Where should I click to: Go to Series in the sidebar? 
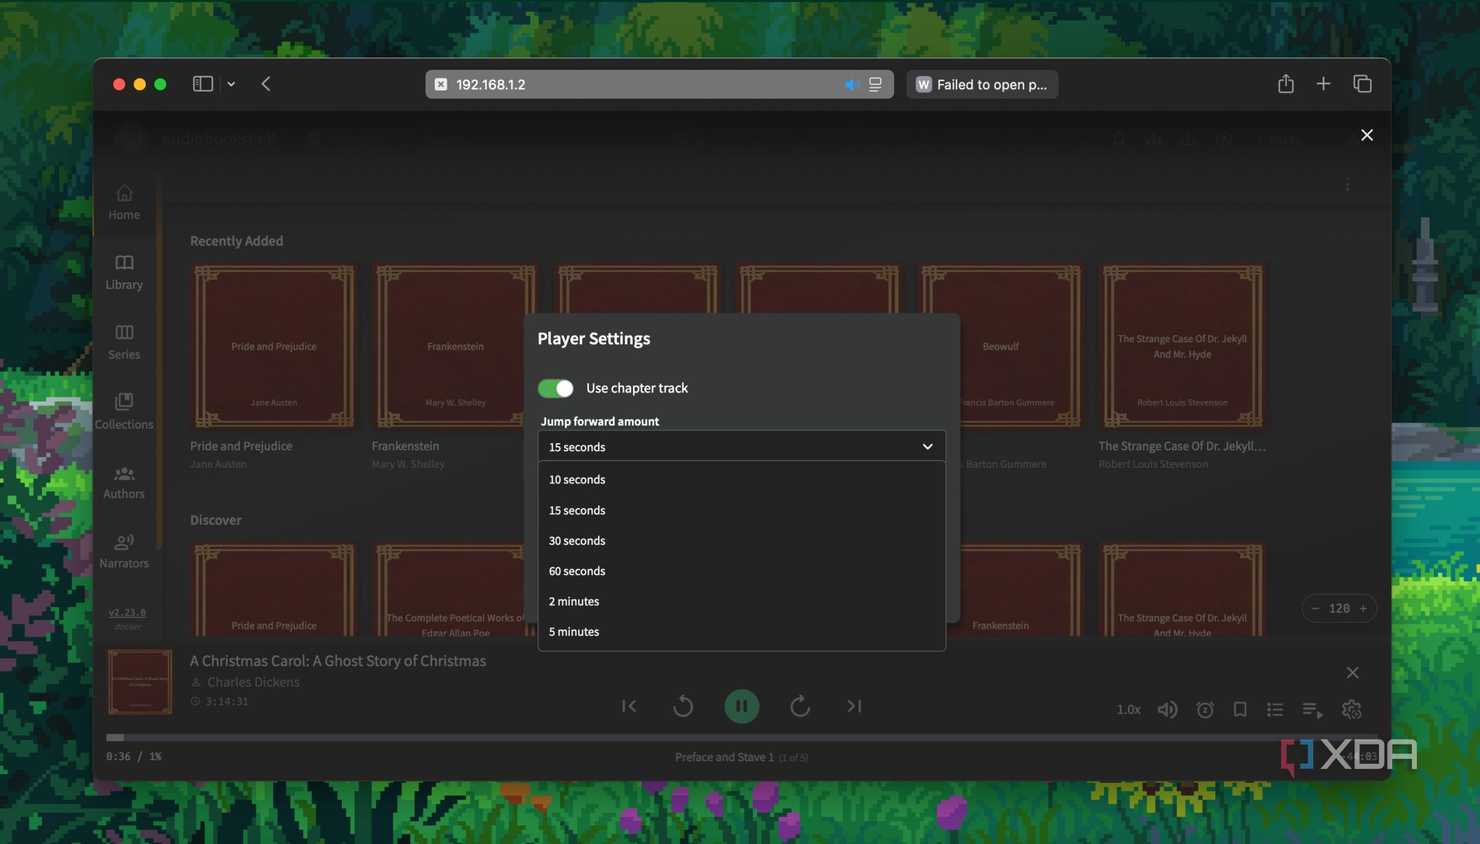pos(124,342)
